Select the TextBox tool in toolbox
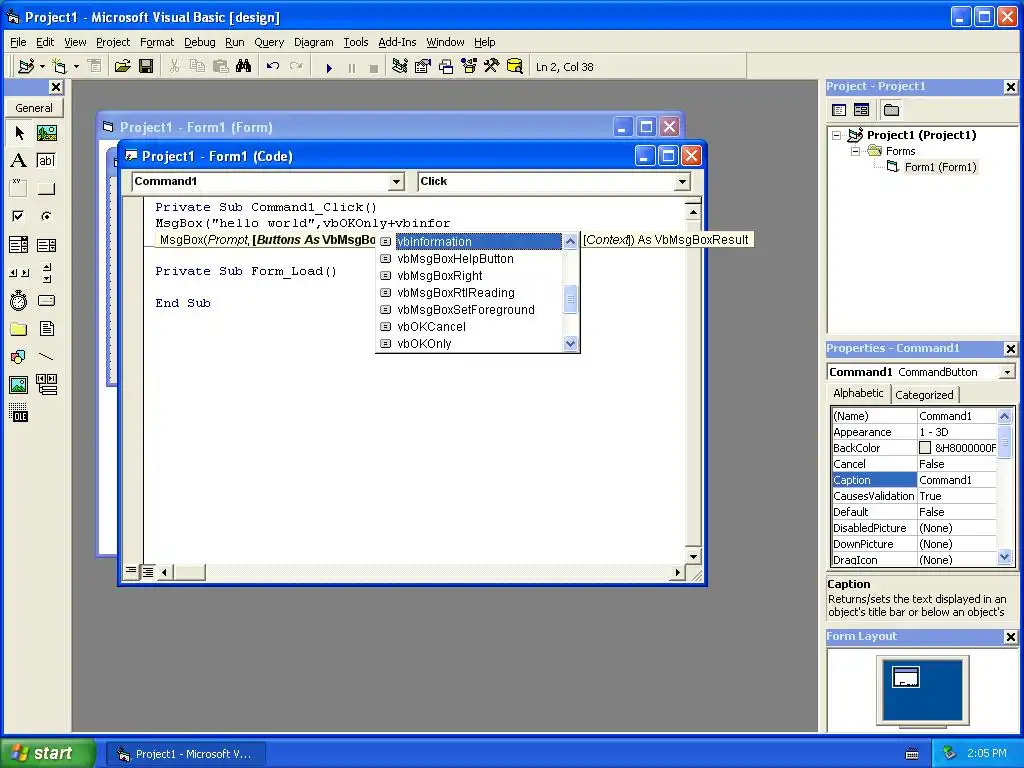This screenshot has width=1024, height=768. point(46,161)
